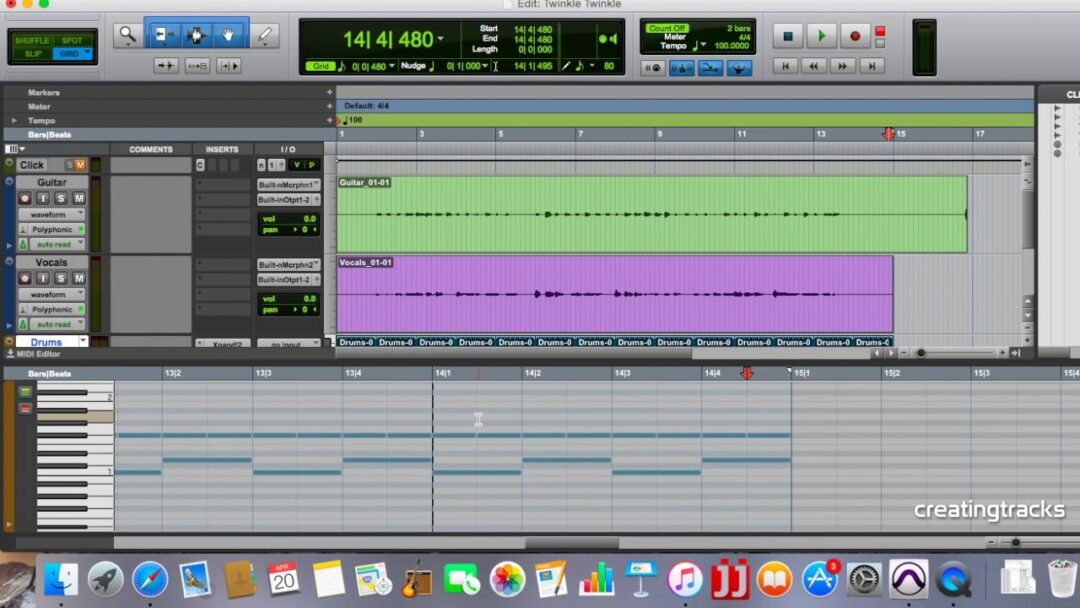The image size is (1080, 608).
Task: Click Guitar track volume value field
Action: [x=289, y=219]
